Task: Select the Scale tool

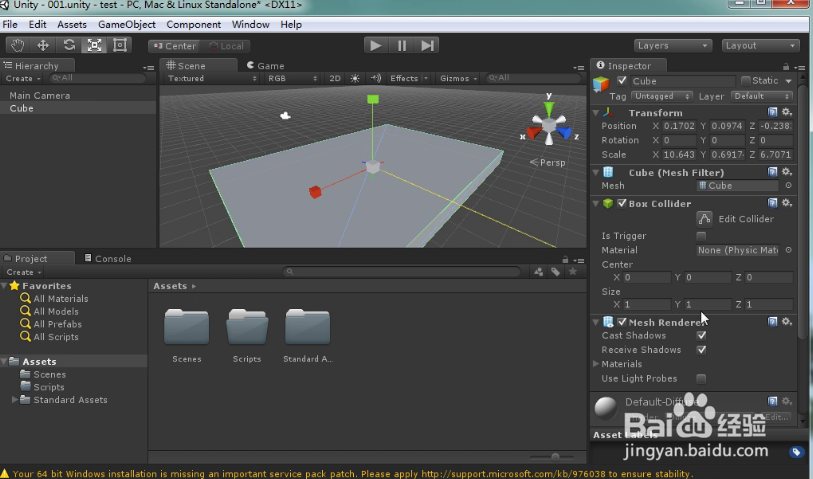Action: (94, 45)
